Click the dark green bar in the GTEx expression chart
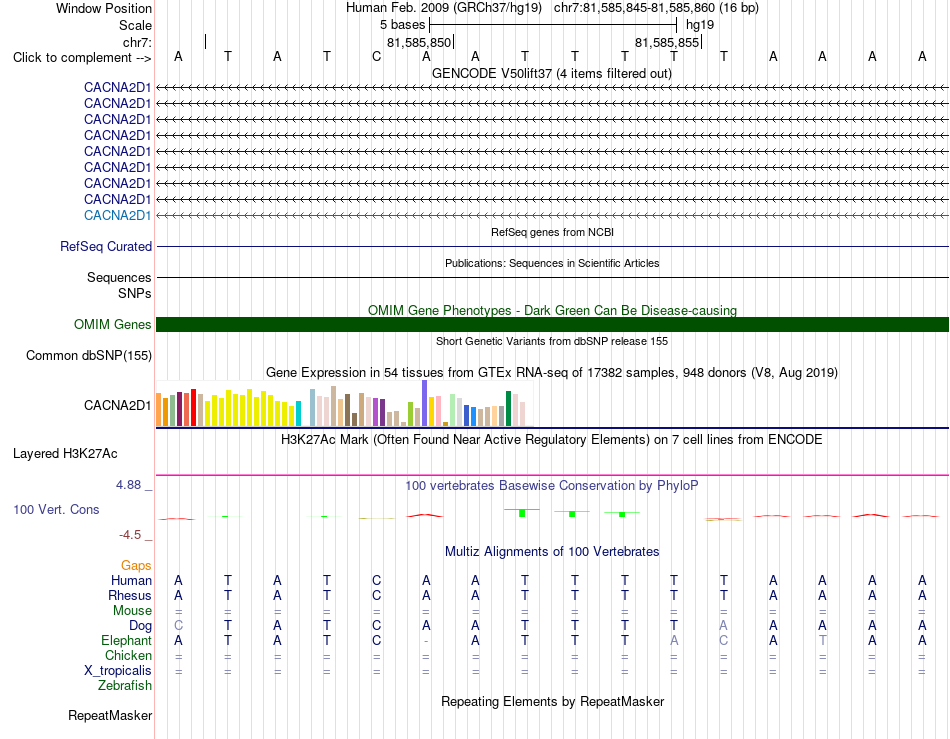 (508, 409)
